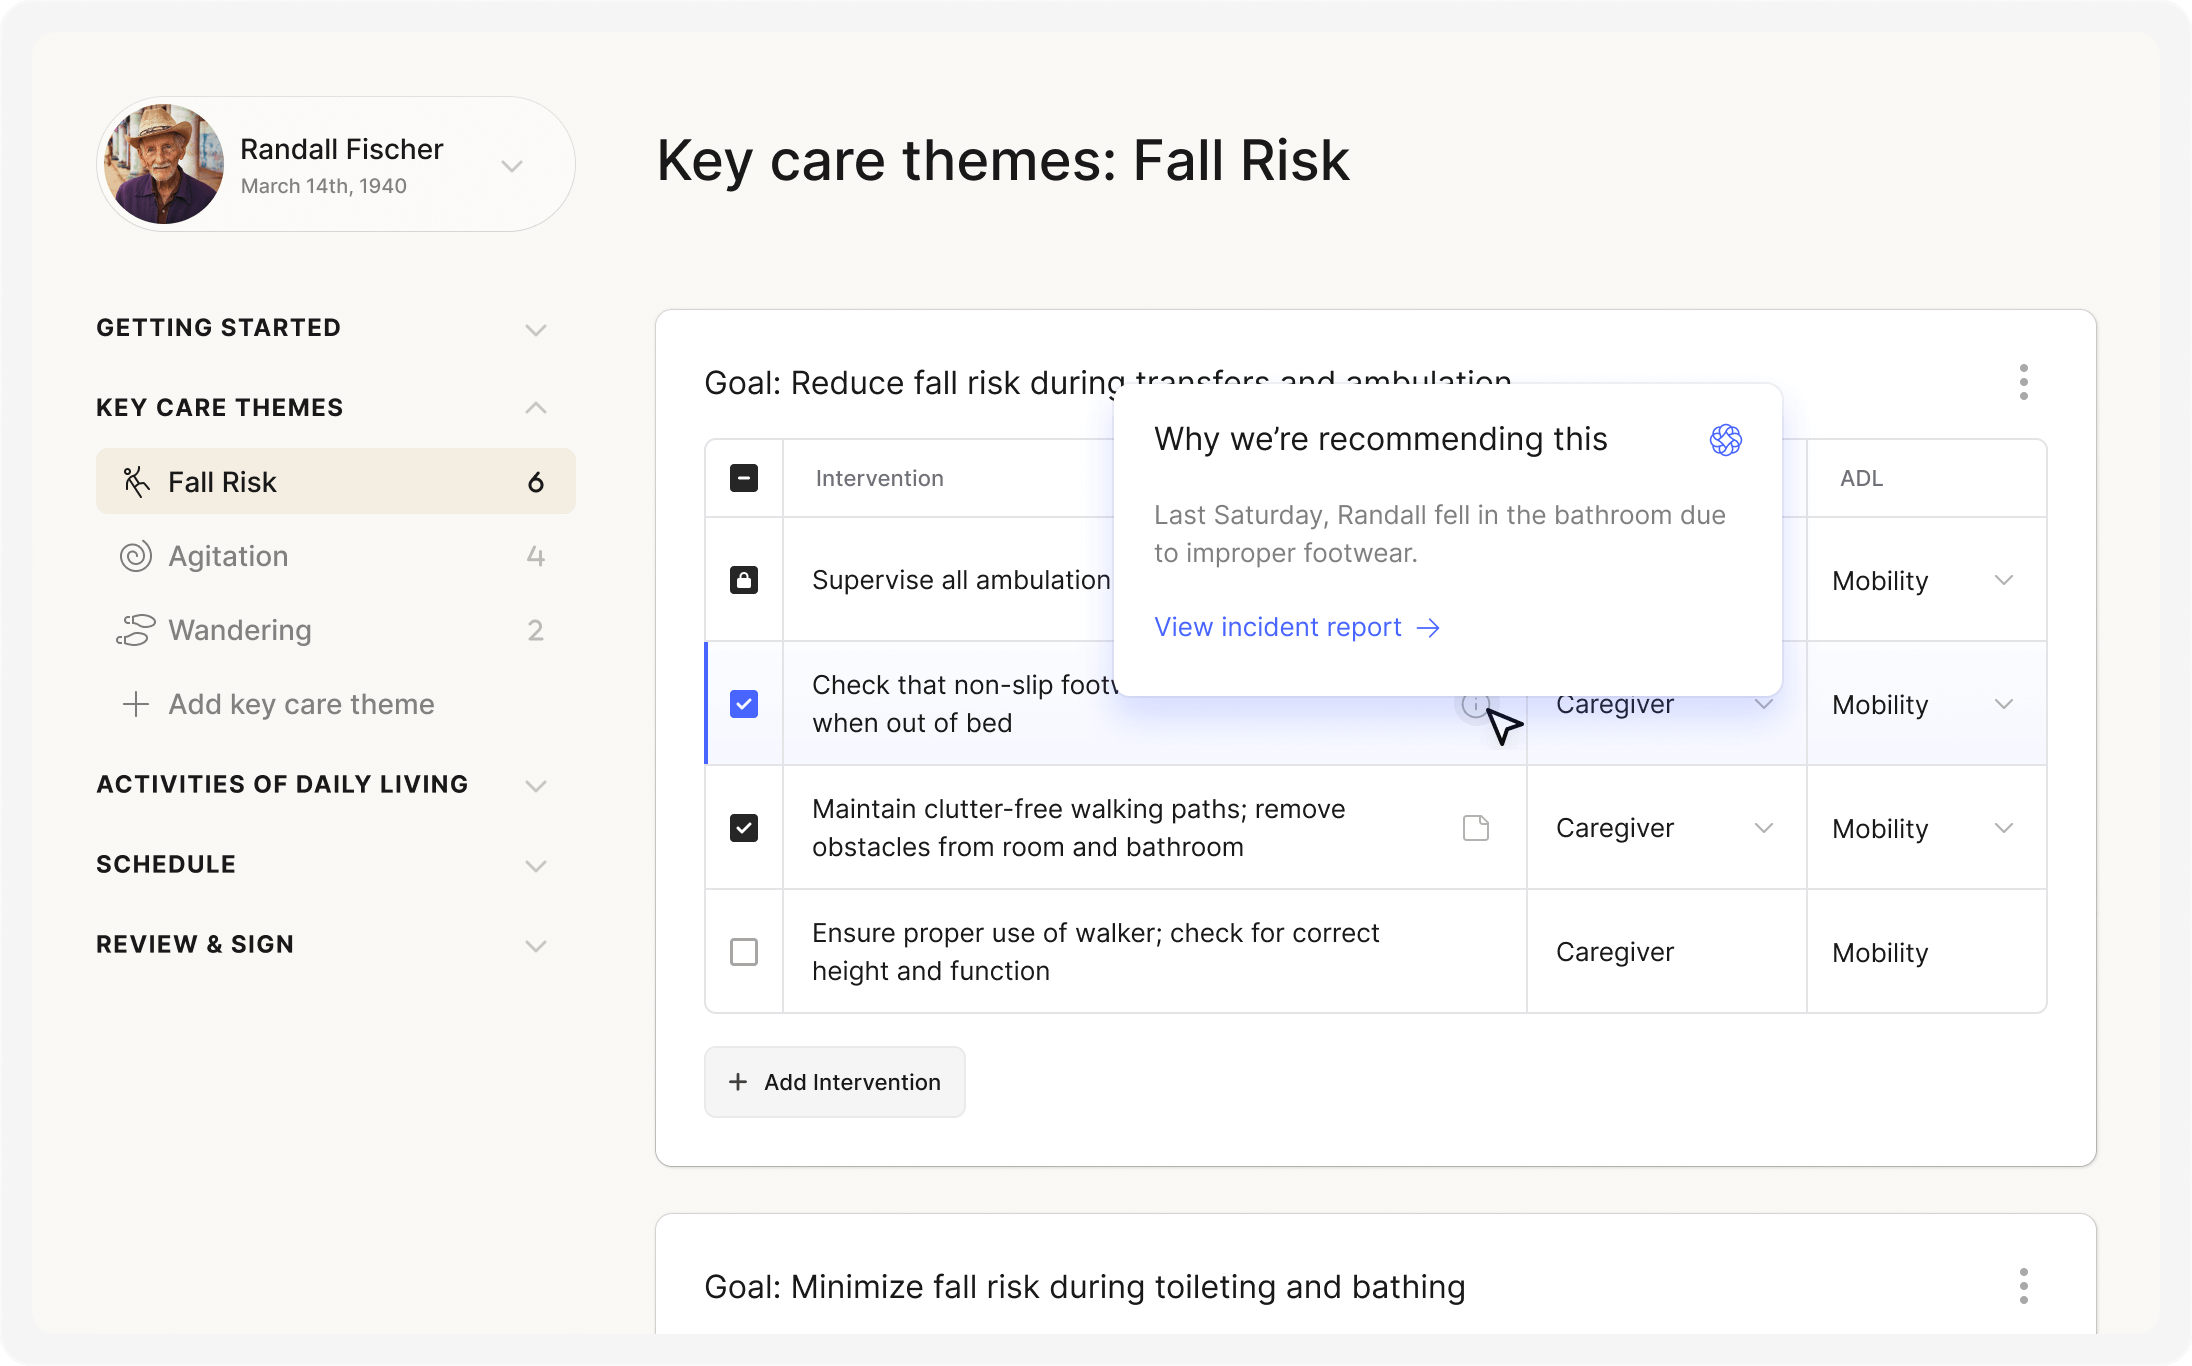Expand the Getting Started section
Screen dimensions: 2192x1366
(x=536, y=329)
